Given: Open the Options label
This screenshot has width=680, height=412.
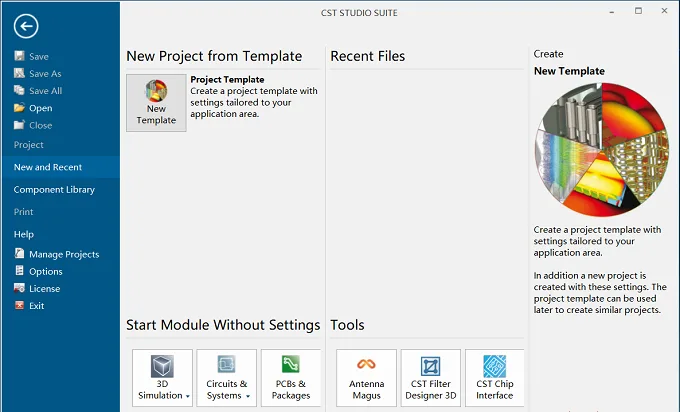Looking at the screenshot, I should (46, 271).
